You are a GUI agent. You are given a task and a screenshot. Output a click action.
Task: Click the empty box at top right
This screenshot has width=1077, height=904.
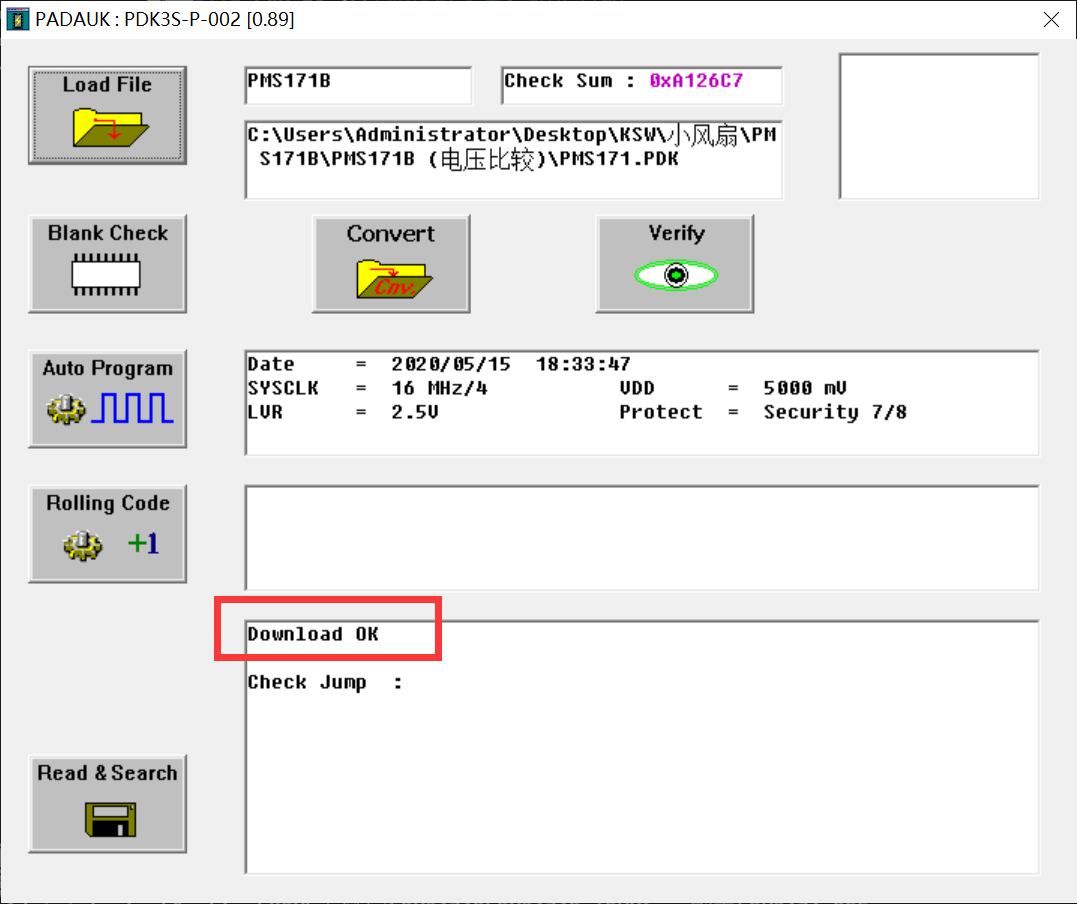coord(939,126)
